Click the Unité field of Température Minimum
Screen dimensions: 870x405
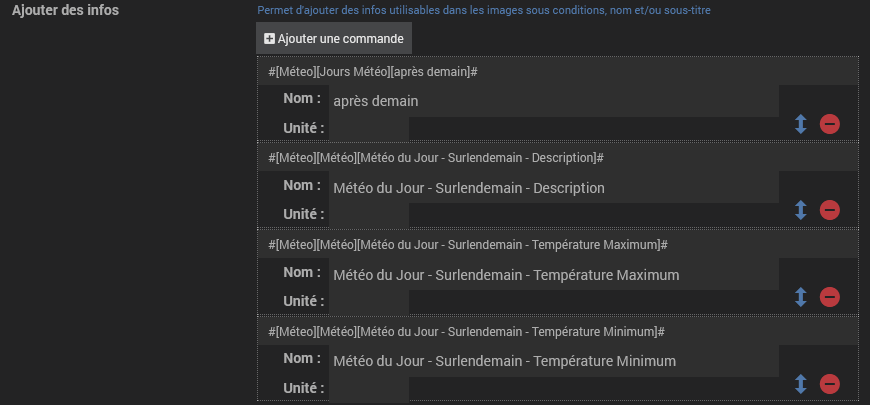pos(369,388)
